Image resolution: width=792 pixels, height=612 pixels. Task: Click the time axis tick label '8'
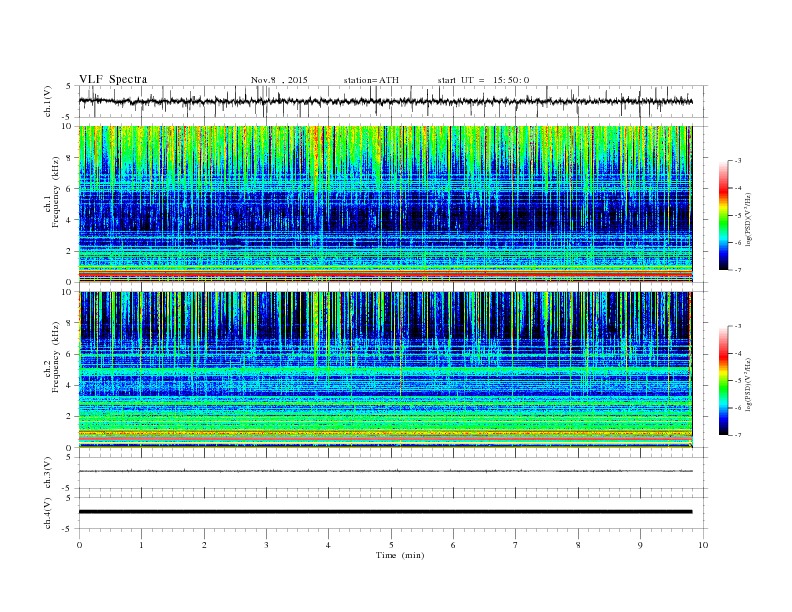[578, 545]
